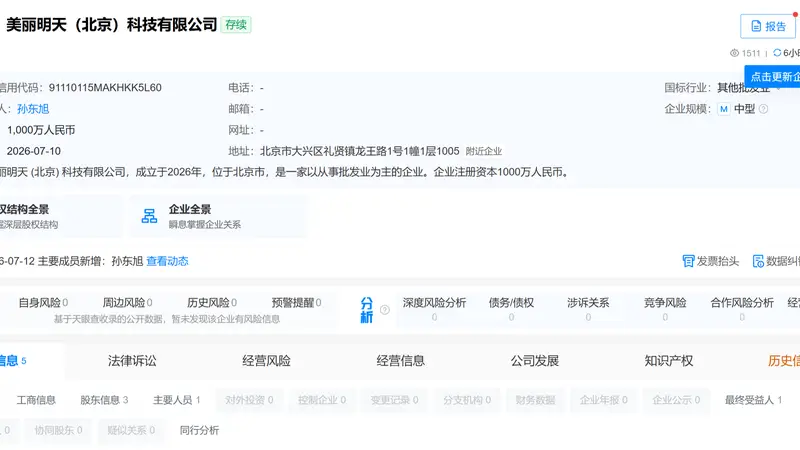Select 协同股东 0 sub-tab

[x=58, y=430]
